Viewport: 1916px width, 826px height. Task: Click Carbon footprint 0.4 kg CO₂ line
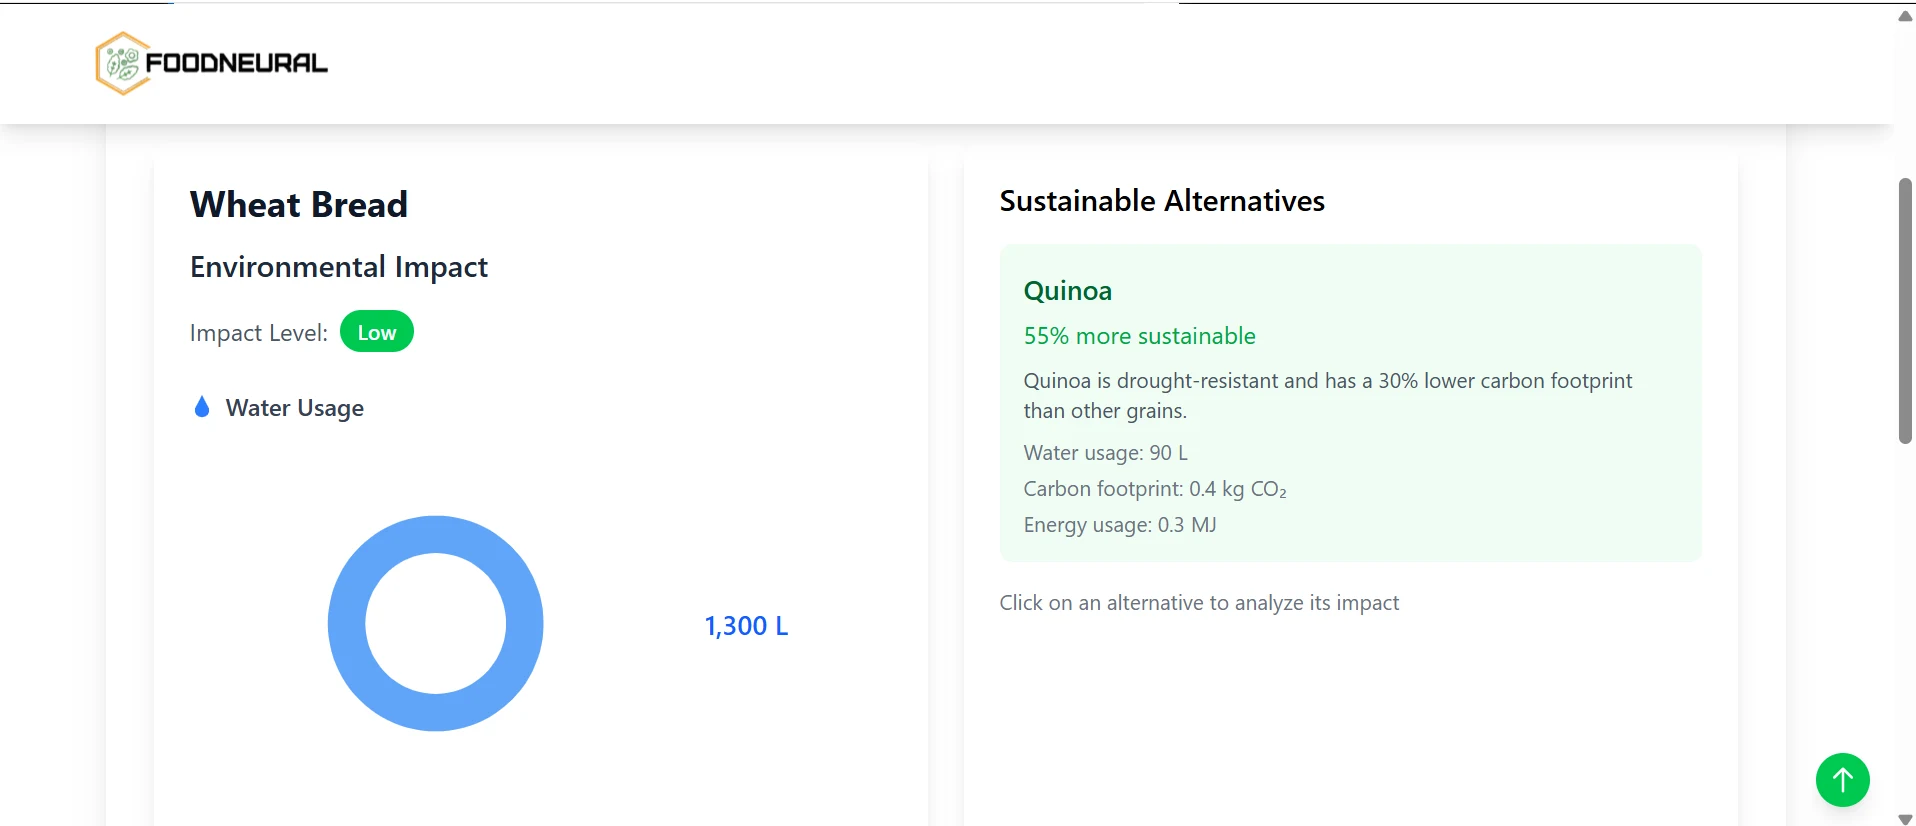[1155, 489]
